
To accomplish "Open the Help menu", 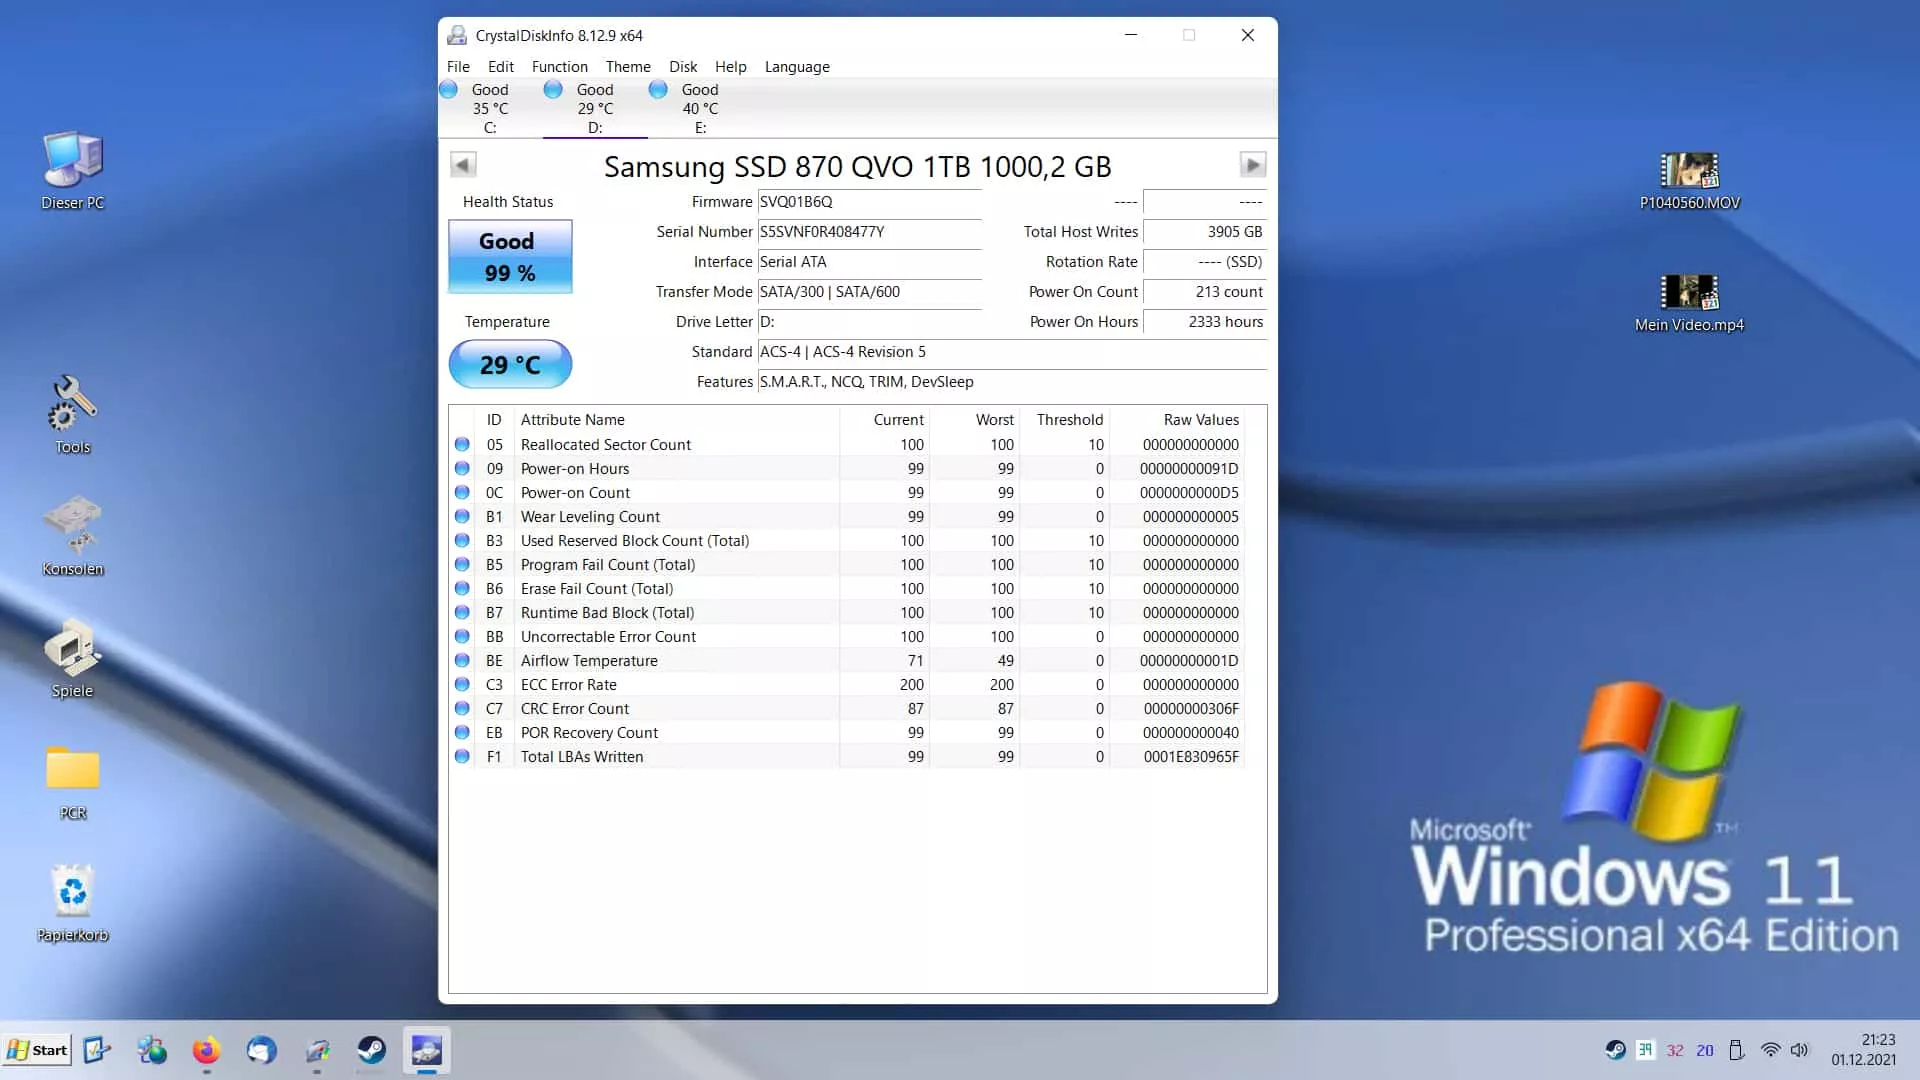I will [731, 67].
